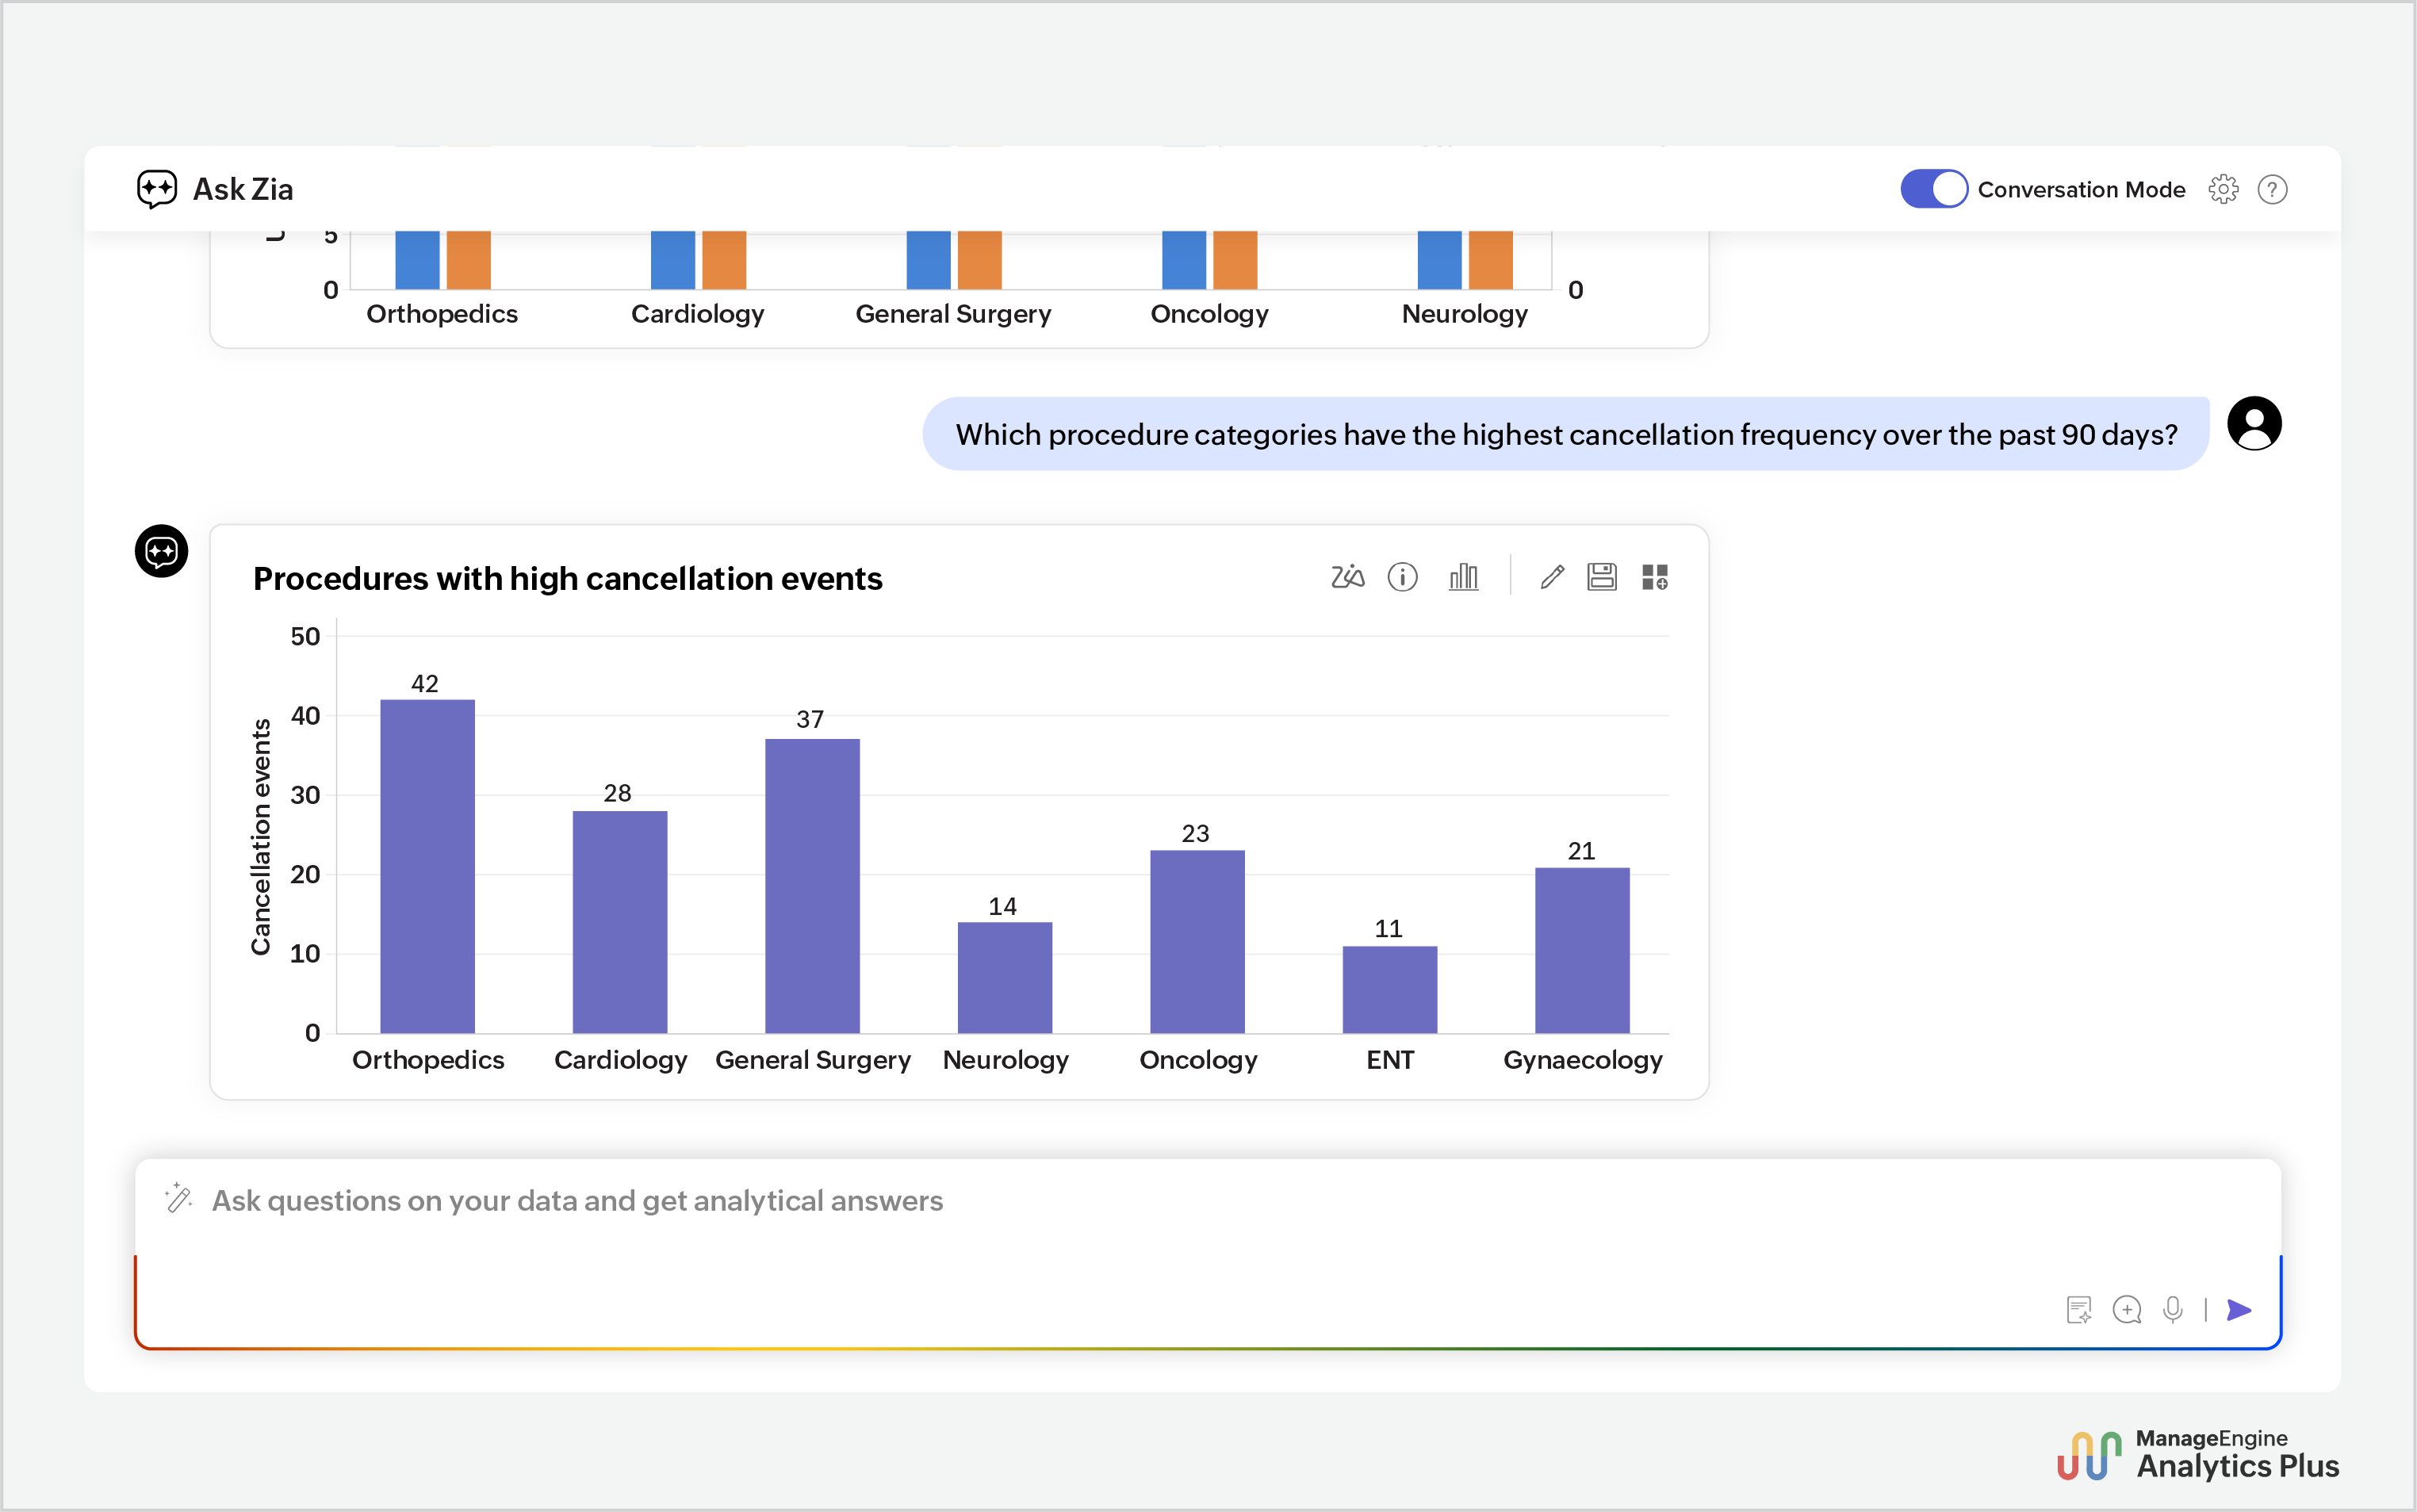Open the help question mark icon
Screen dimensions: 2417x1512
pyautogui.click(x=2272, y=189)
